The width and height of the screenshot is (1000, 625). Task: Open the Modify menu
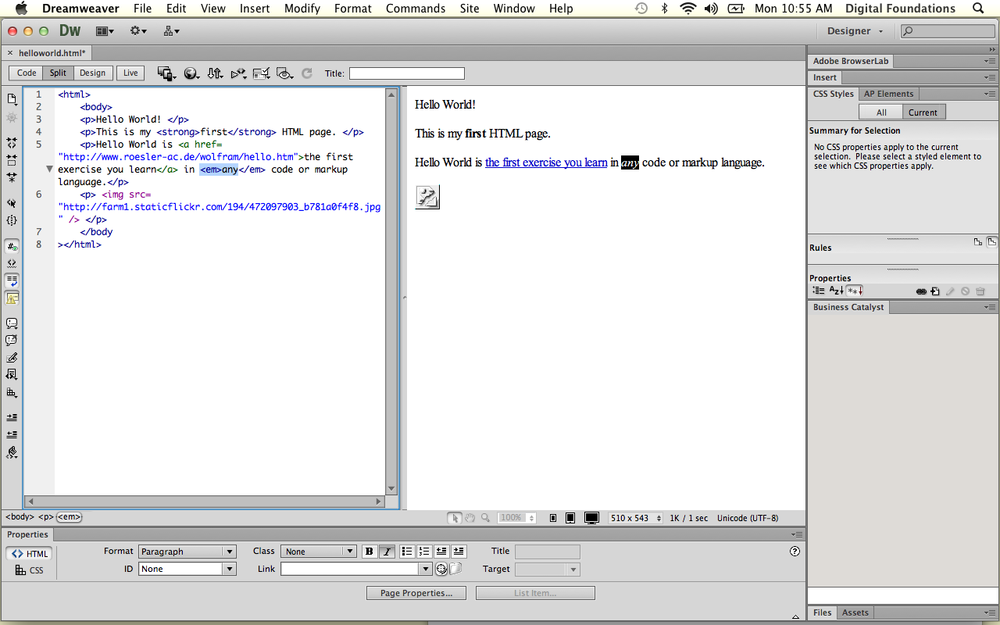click(302, 8)
